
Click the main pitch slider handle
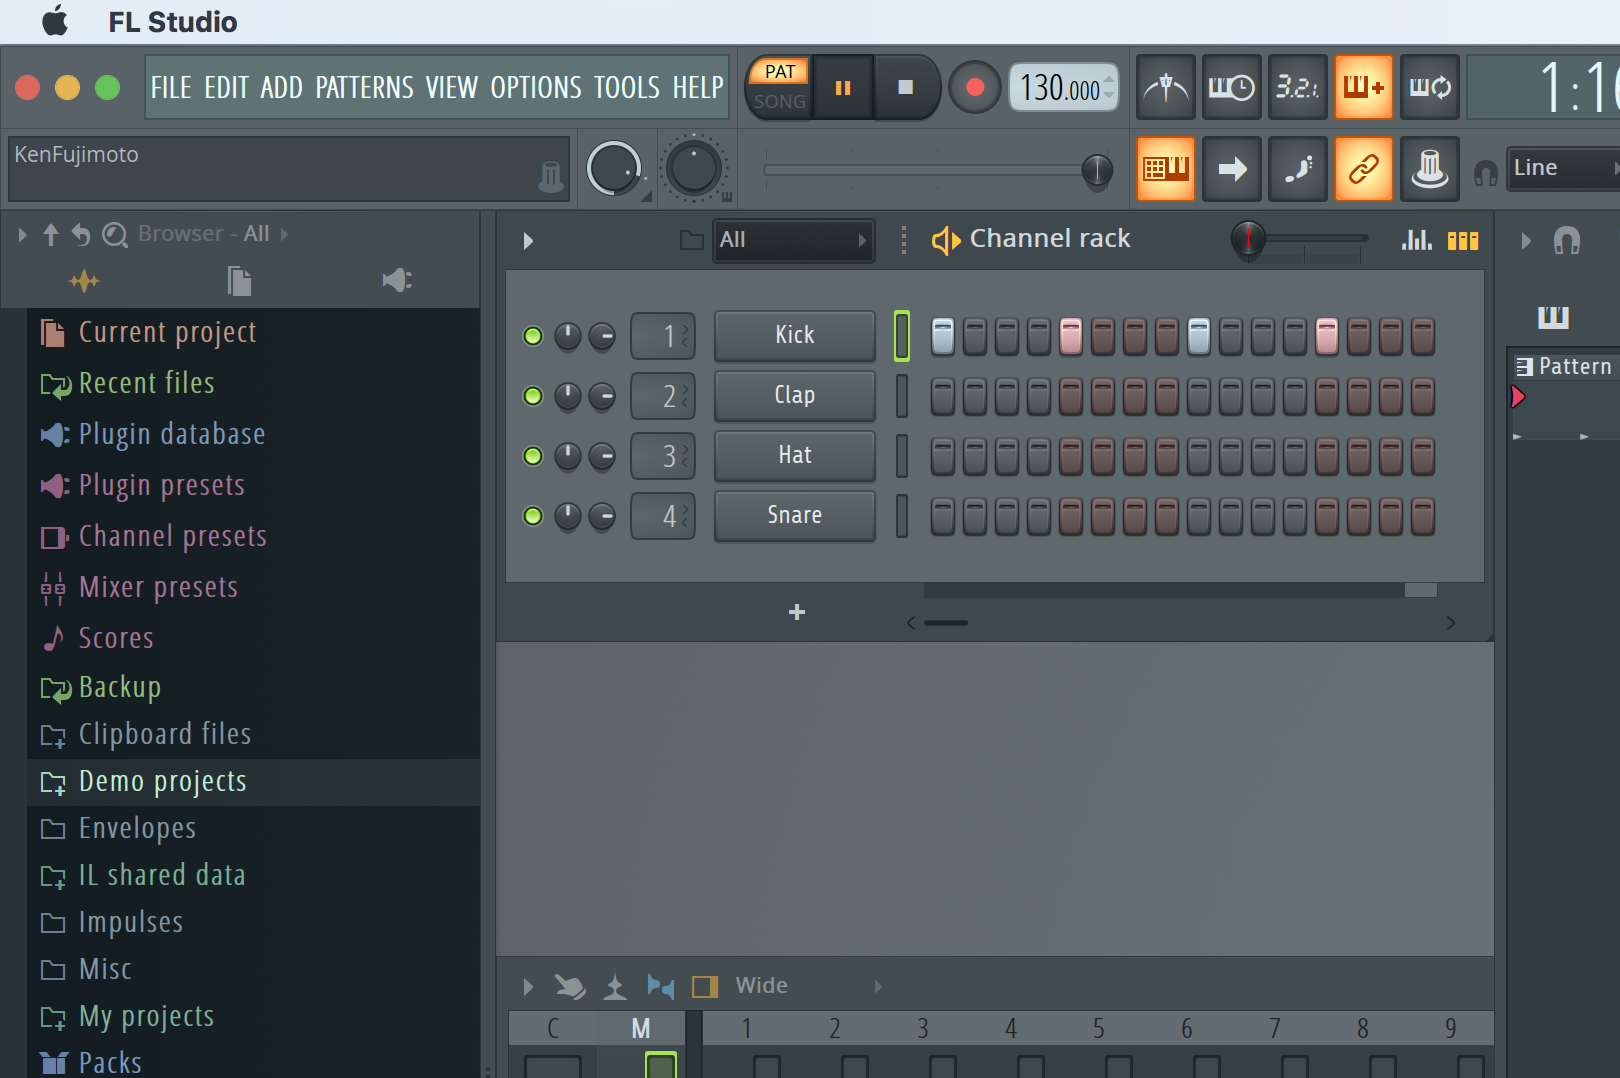pyautogui.click(x=1097, y=170)
